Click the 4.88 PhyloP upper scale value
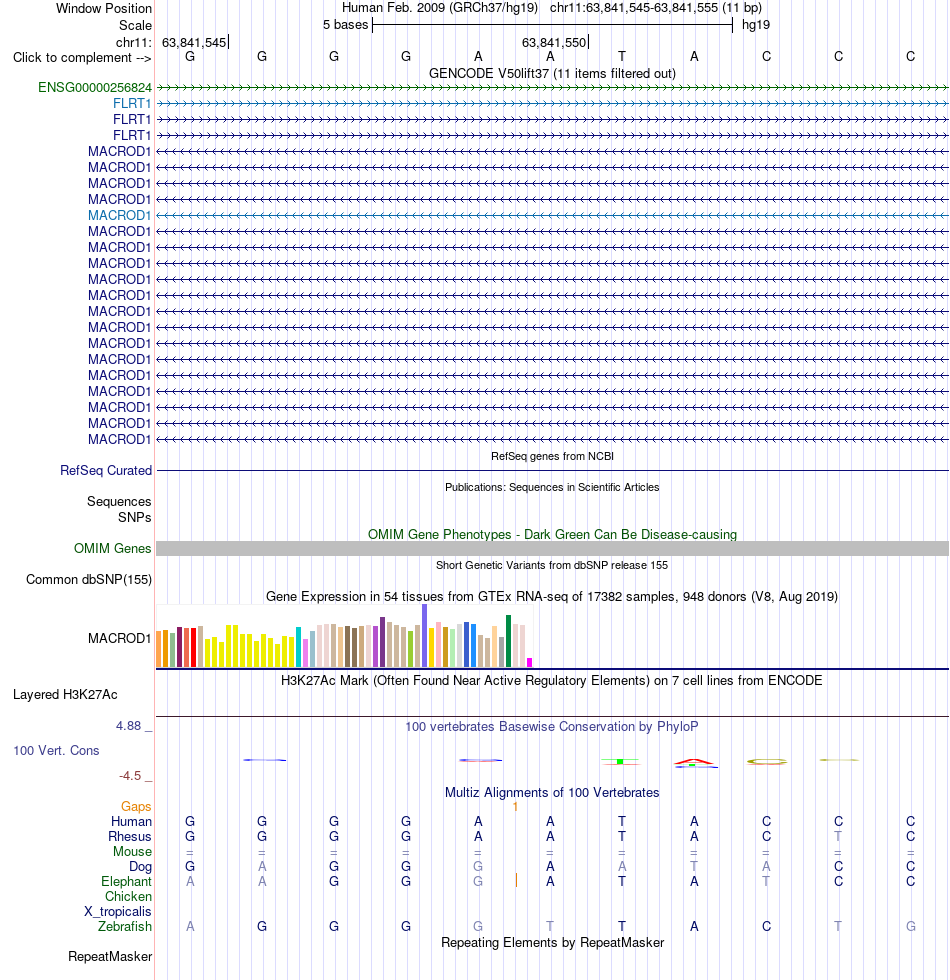 tap(128, 726)
